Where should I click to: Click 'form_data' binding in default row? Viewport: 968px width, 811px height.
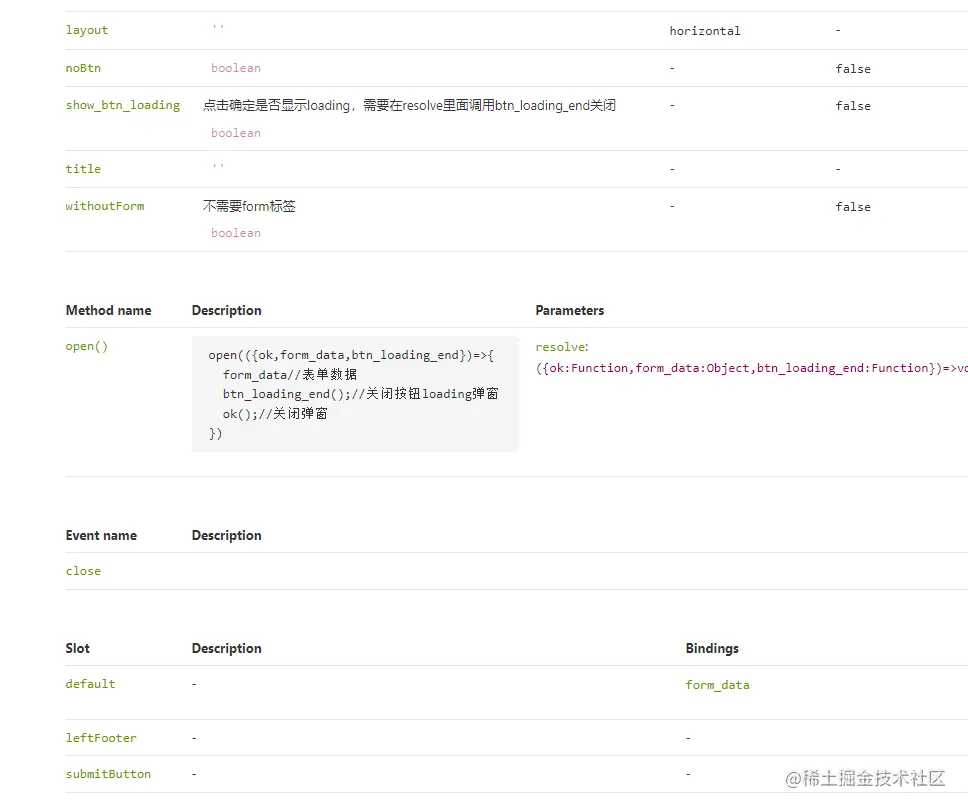[717, 685]
